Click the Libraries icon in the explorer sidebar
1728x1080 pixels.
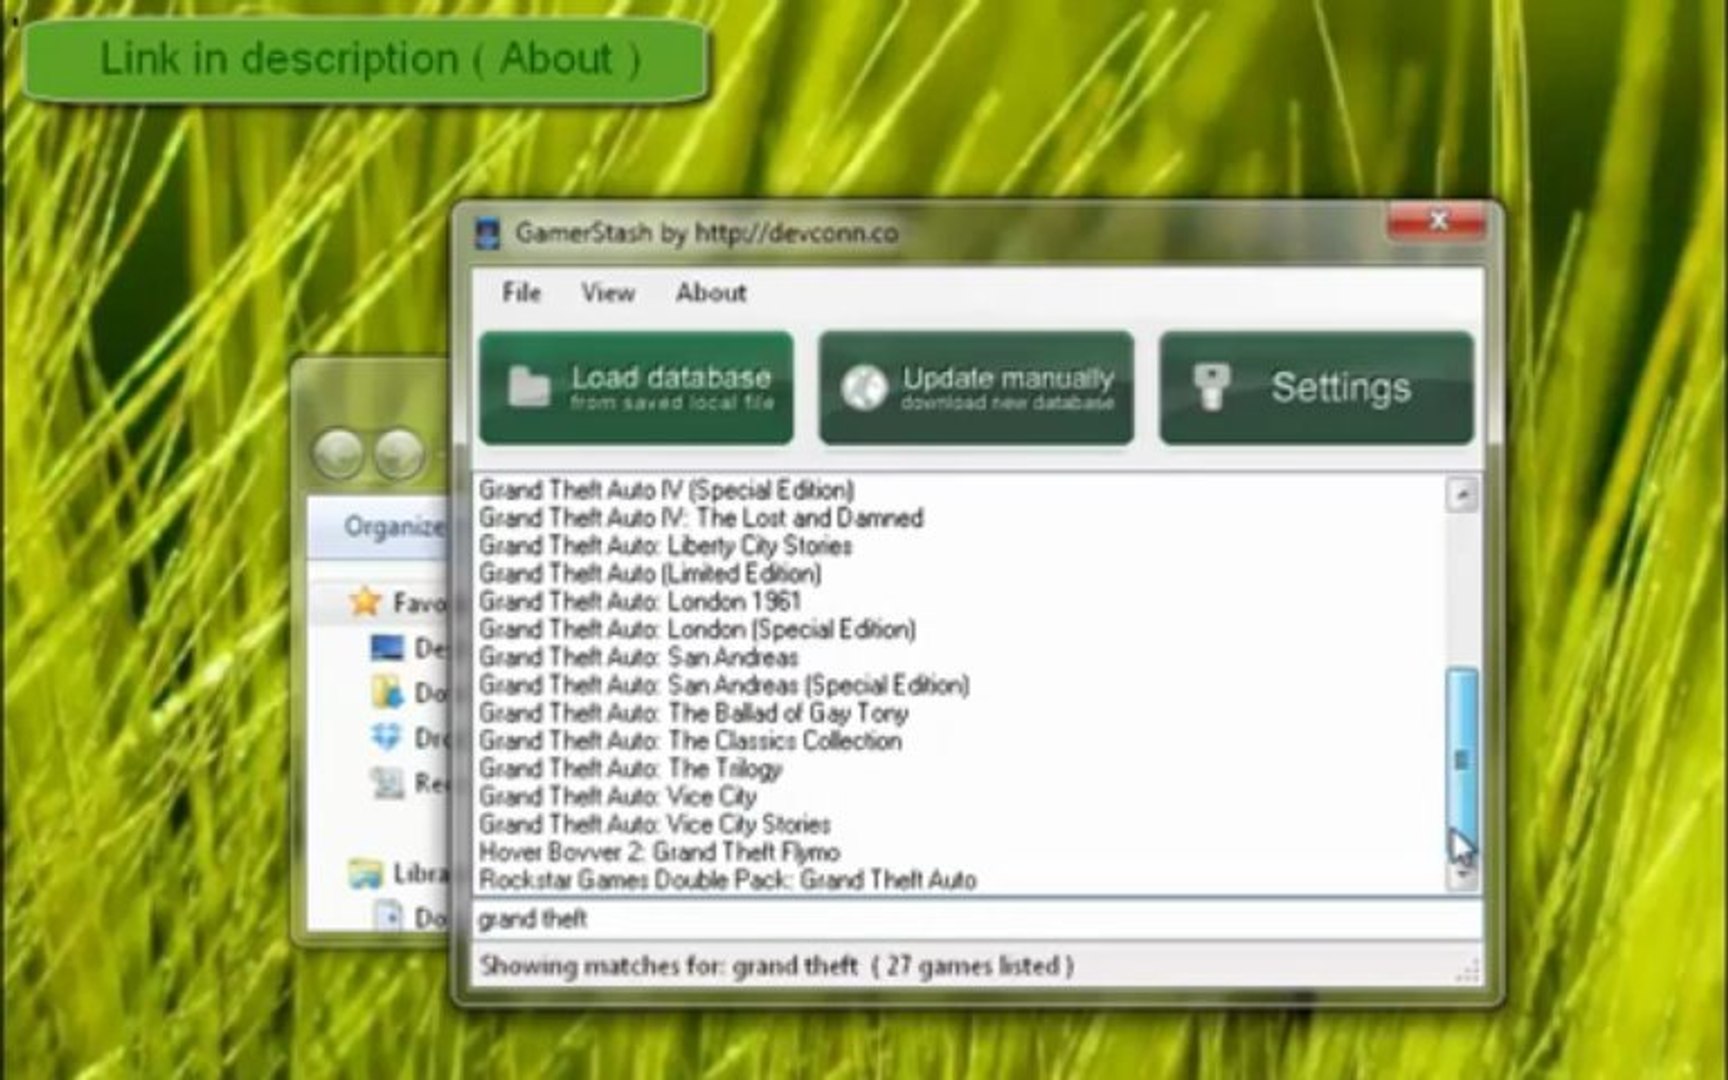tap(366, 872)
